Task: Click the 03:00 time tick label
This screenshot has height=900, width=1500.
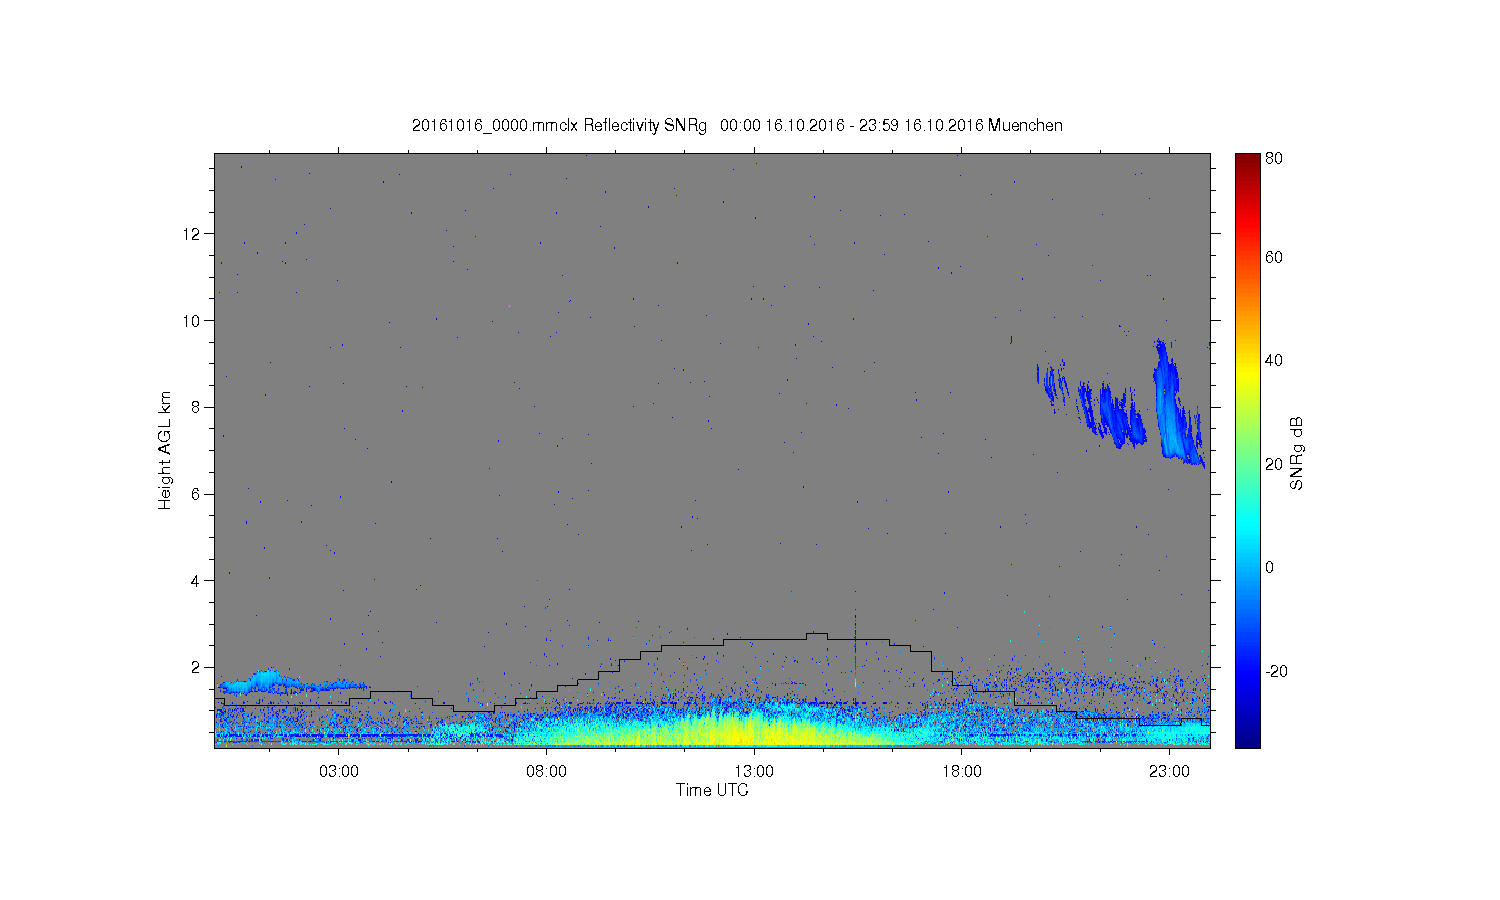Action: (338, 772)
